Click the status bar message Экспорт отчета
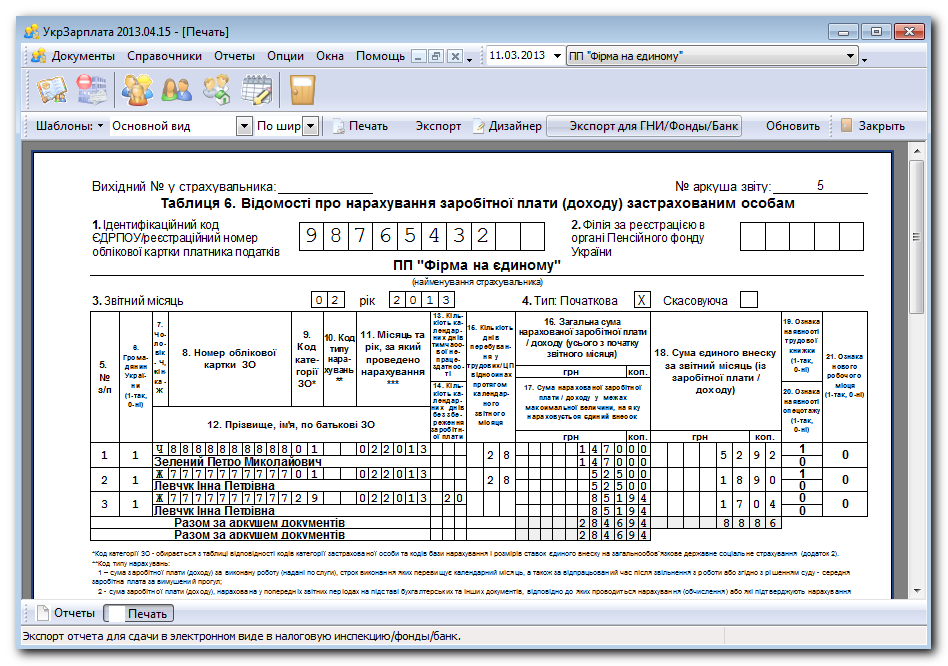The height and width of the screenshot is (666, 948). 241,636
